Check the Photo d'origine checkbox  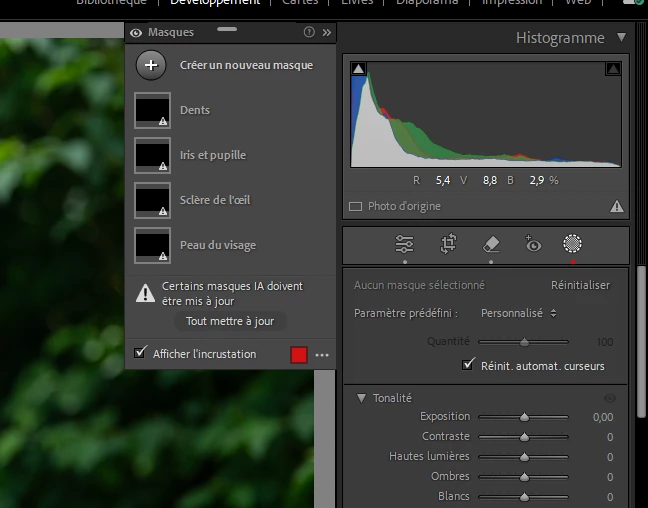pyautogui.click(x=355, y=206)
